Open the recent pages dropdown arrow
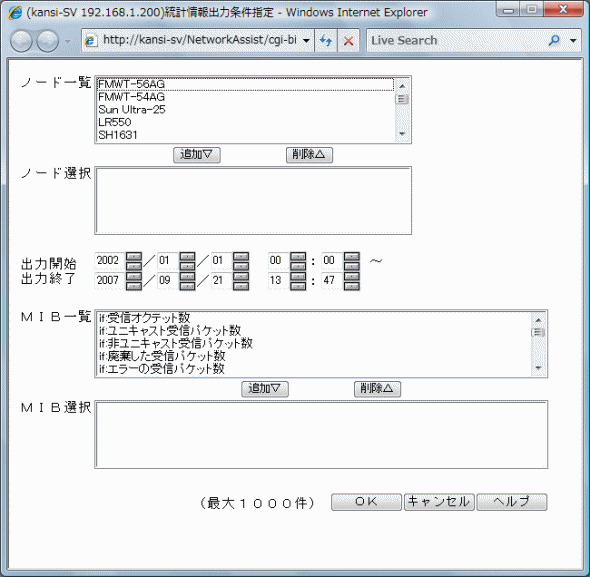590x577 pixels. pos(68,41)
